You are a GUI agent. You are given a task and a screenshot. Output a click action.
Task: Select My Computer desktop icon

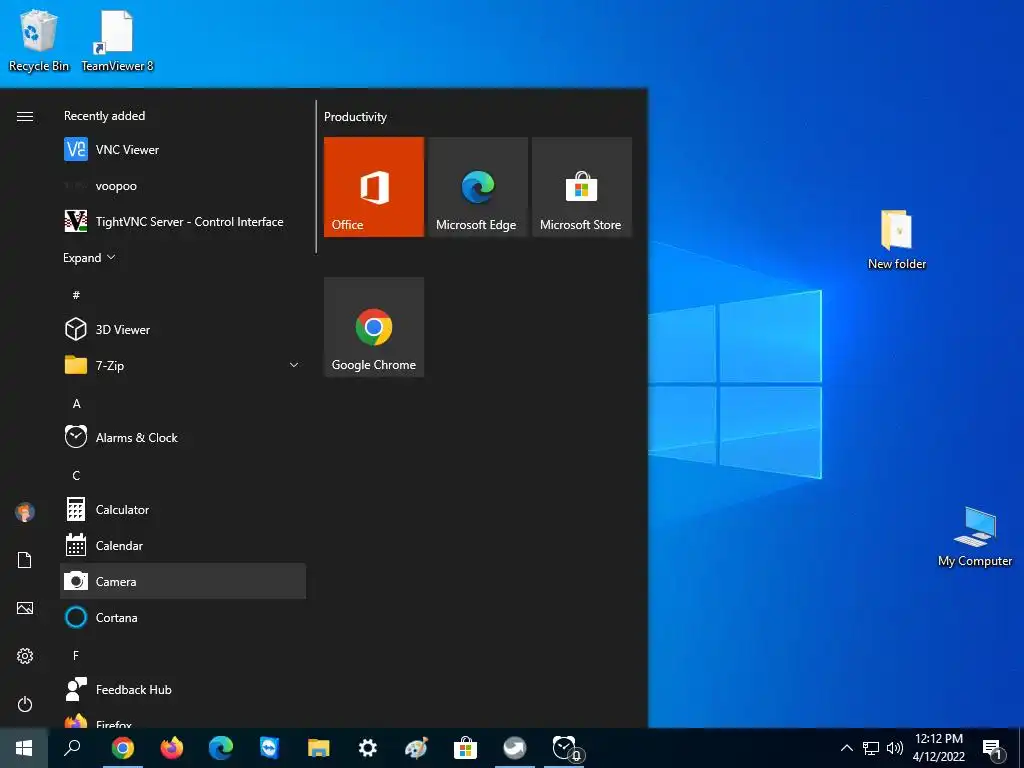point(975,537)
